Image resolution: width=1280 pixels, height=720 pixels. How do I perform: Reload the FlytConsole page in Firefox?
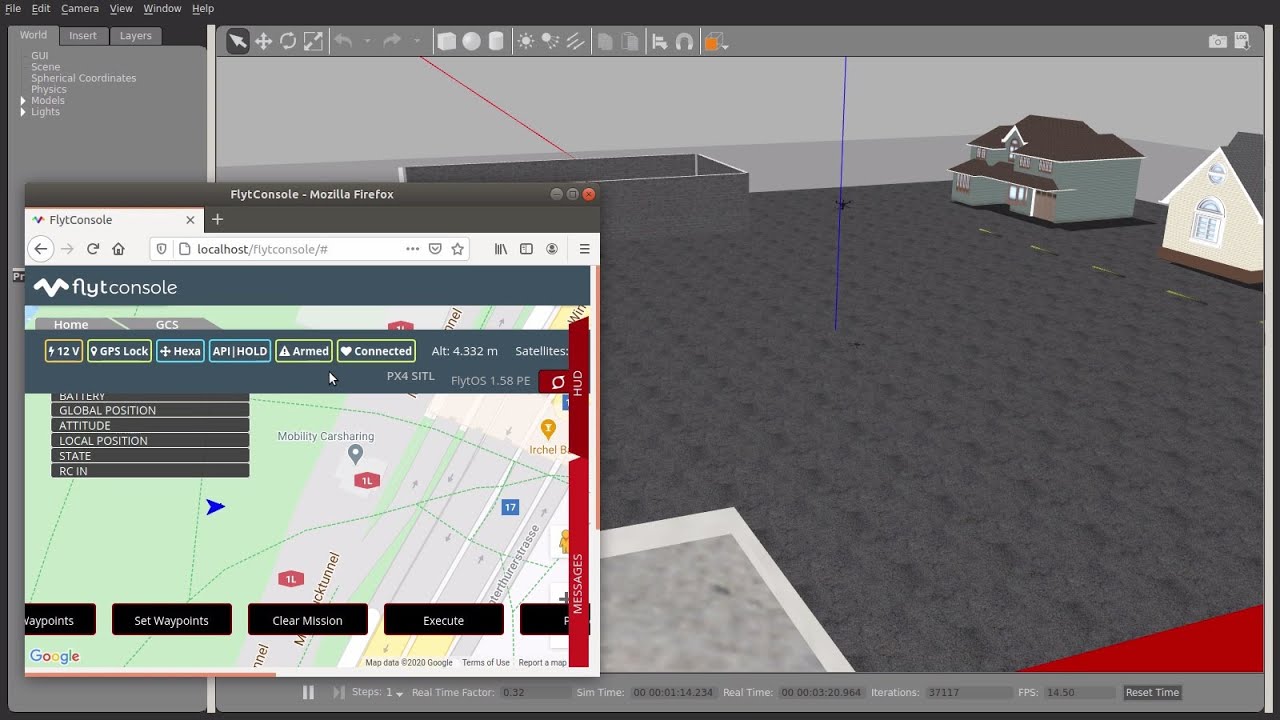click(x=93, y=249)
